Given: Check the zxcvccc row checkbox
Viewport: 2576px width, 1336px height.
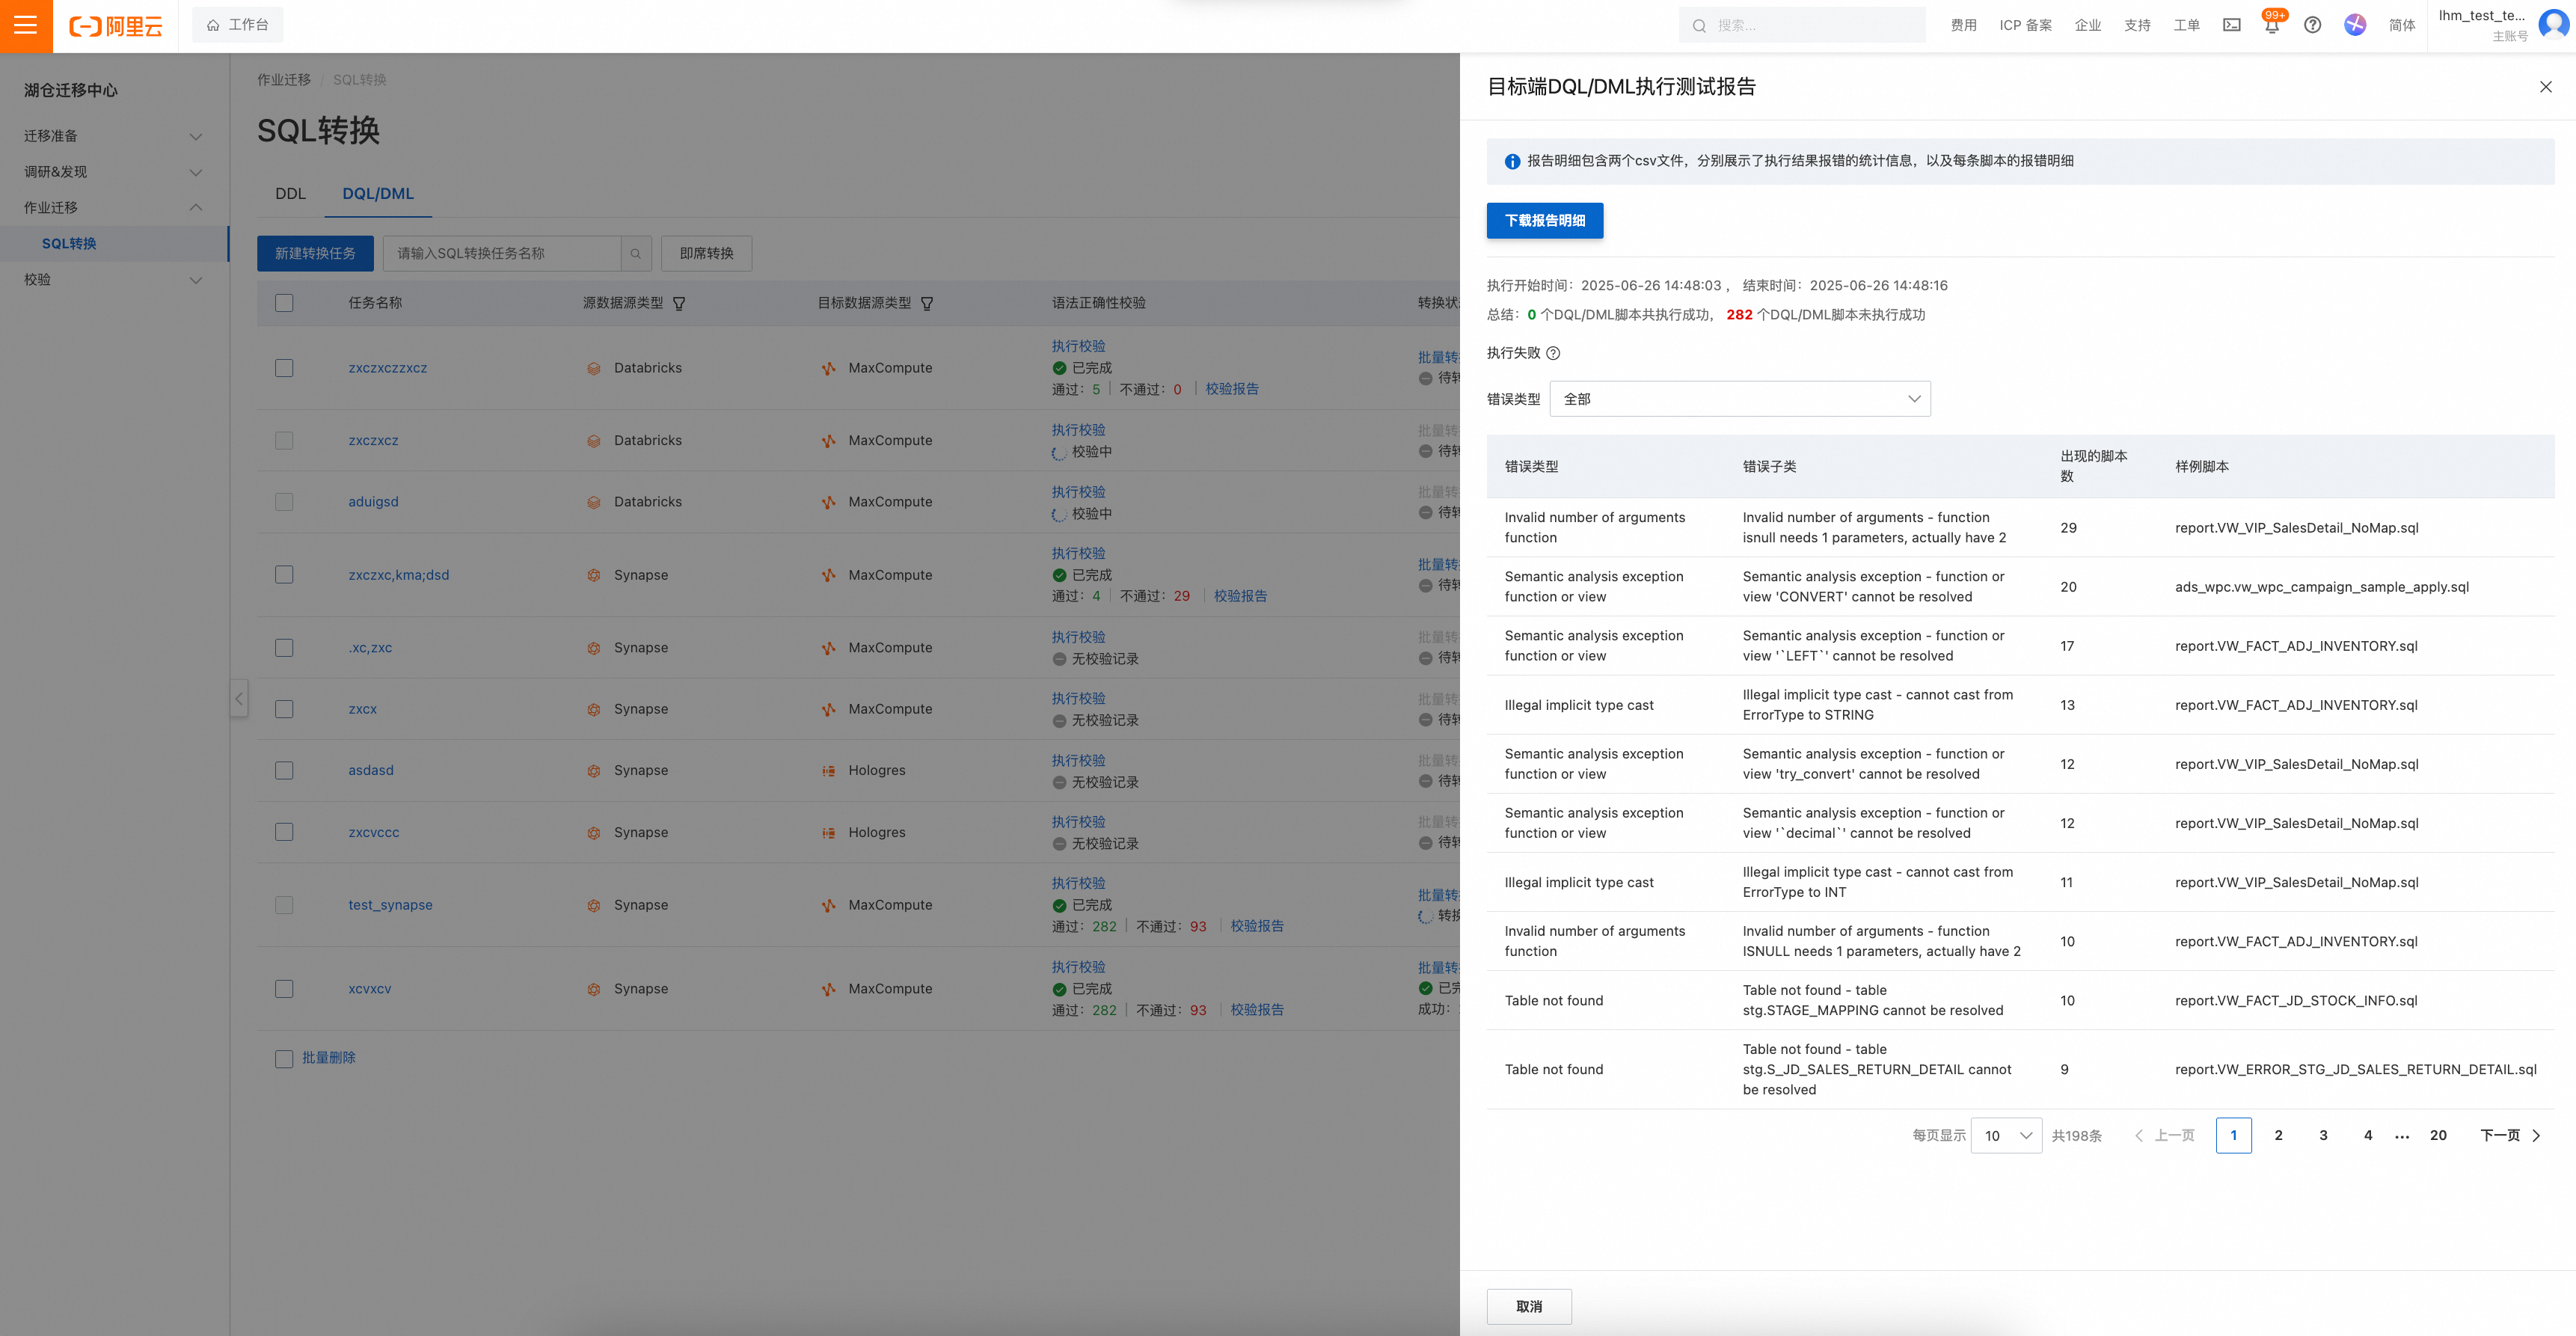Looking at the screenshot, I should (x=285, y=832).
